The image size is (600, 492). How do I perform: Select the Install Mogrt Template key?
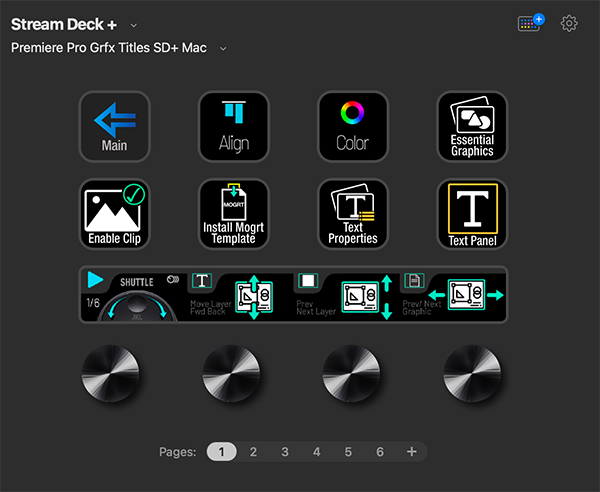(x=234, y=214)
